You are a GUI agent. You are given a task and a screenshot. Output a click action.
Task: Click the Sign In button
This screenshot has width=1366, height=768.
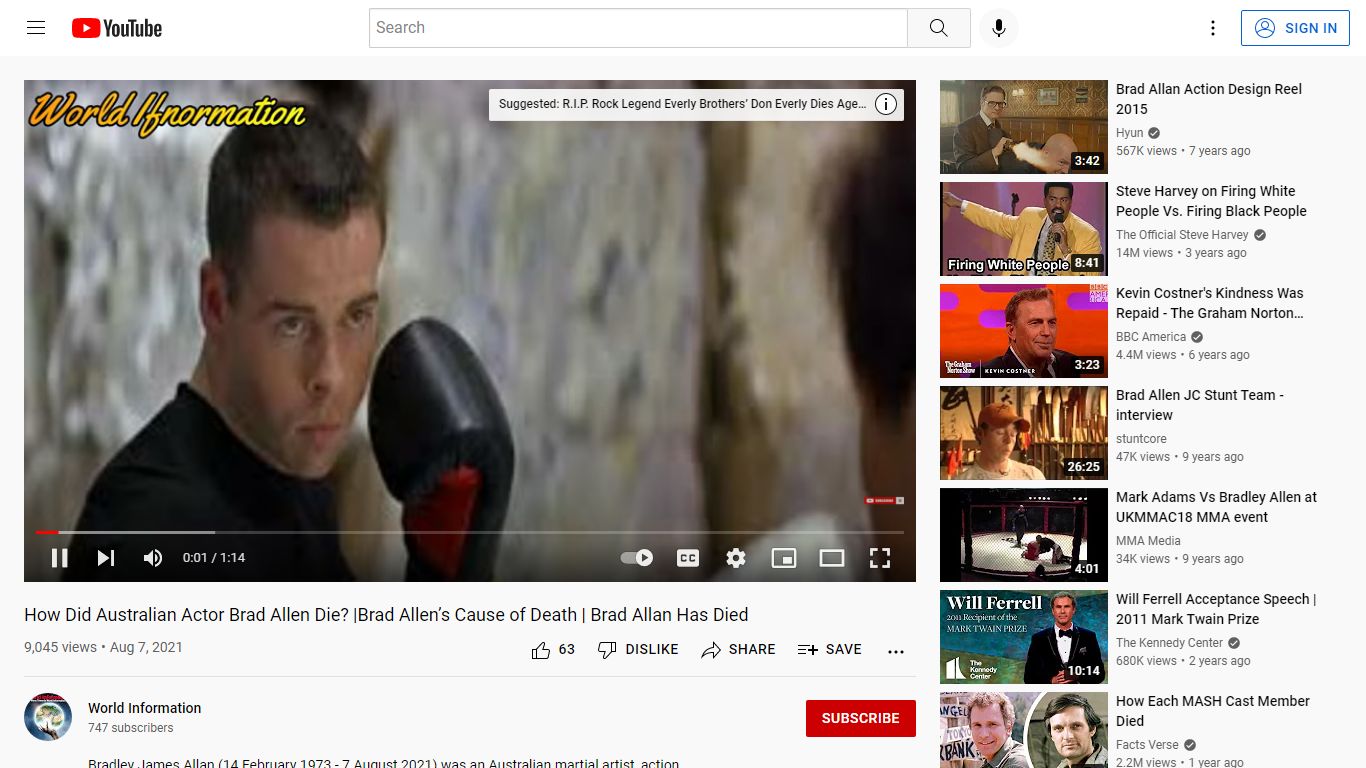pos(1295,28)
